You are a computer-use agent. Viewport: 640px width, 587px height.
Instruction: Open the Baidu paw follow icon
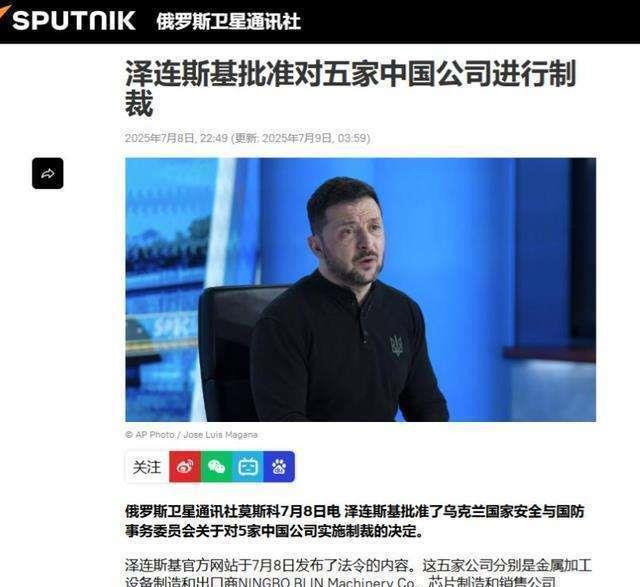point(279,467)
